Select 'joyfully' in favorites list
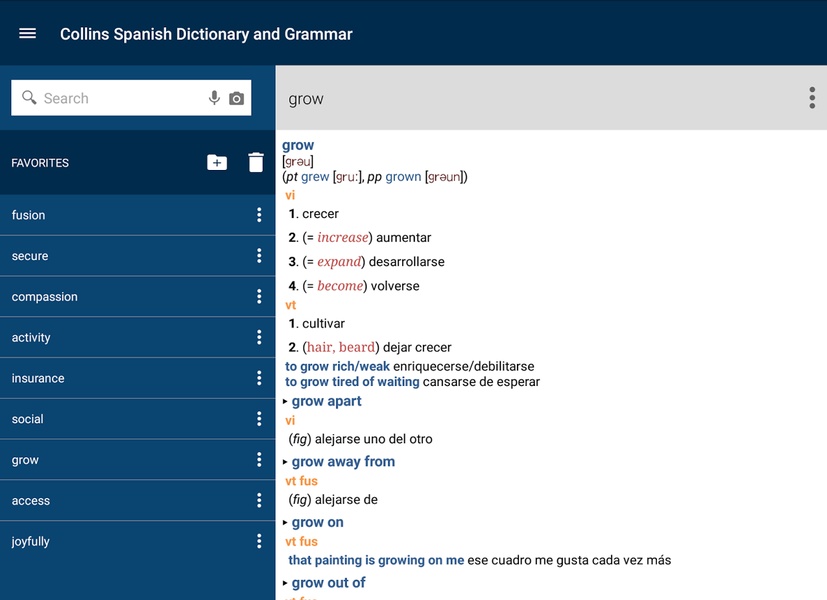The image size is (827, 600). click(138, 541)
